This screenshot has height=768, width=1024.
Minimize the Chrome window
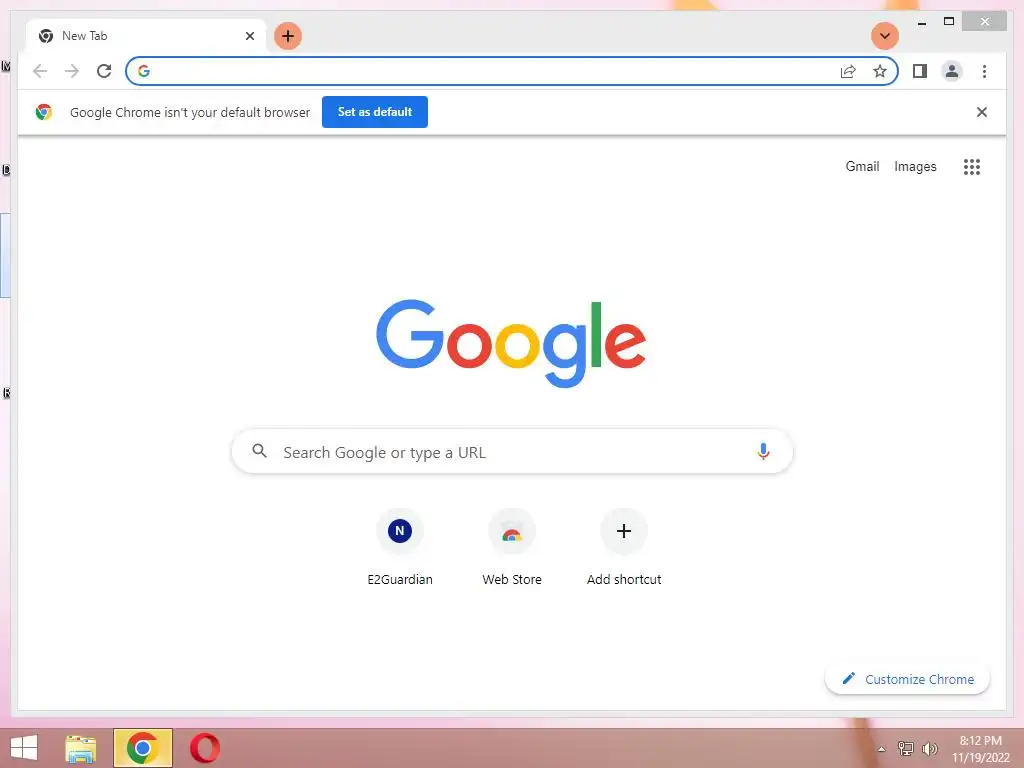pos(921,22)
